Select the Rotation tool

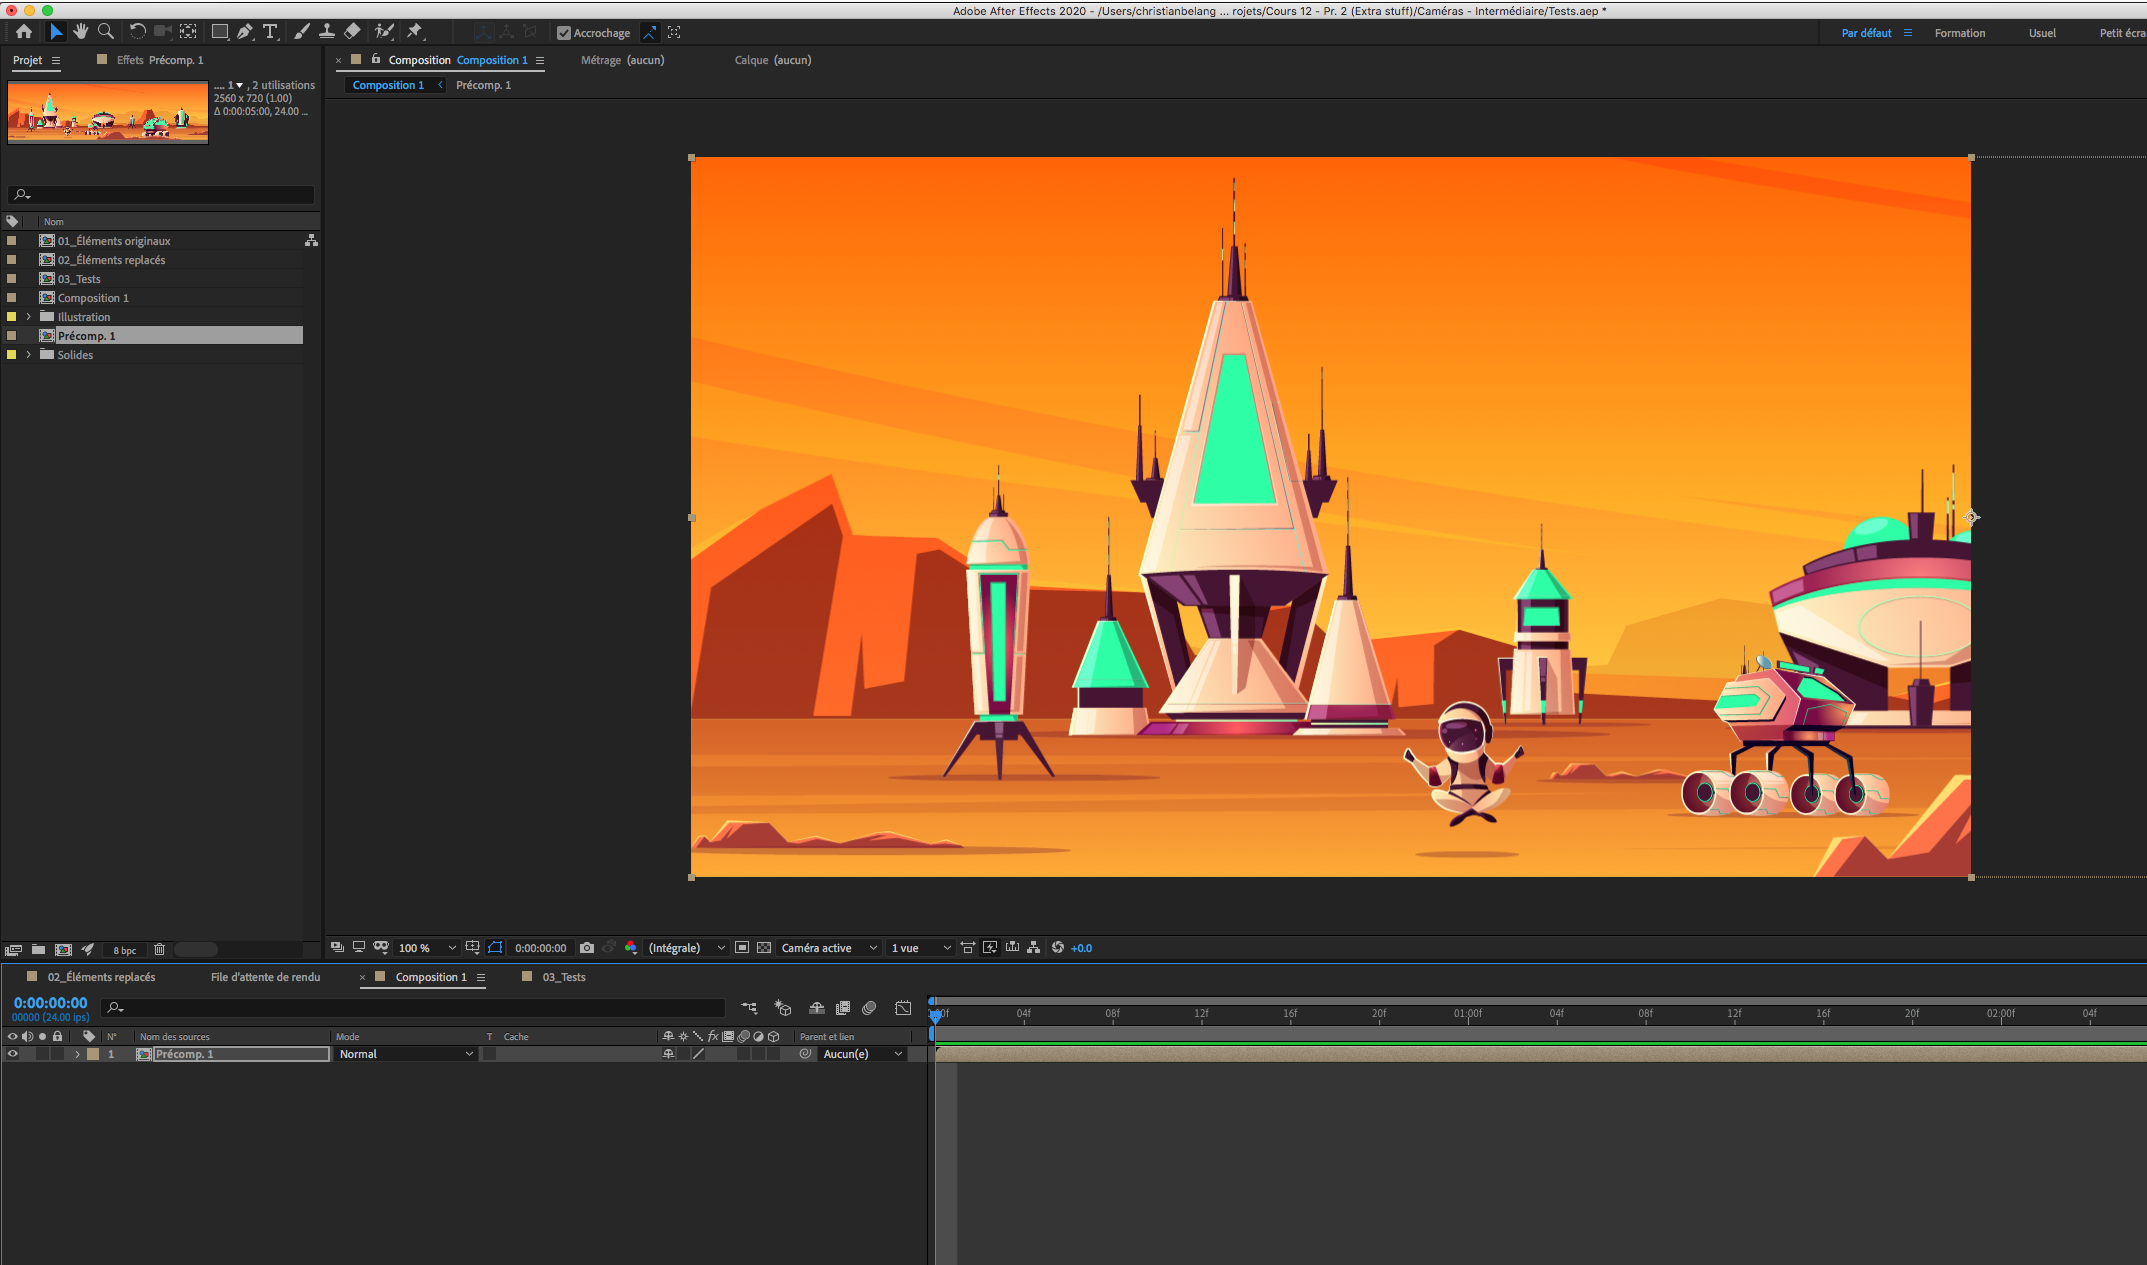[138, 32]
